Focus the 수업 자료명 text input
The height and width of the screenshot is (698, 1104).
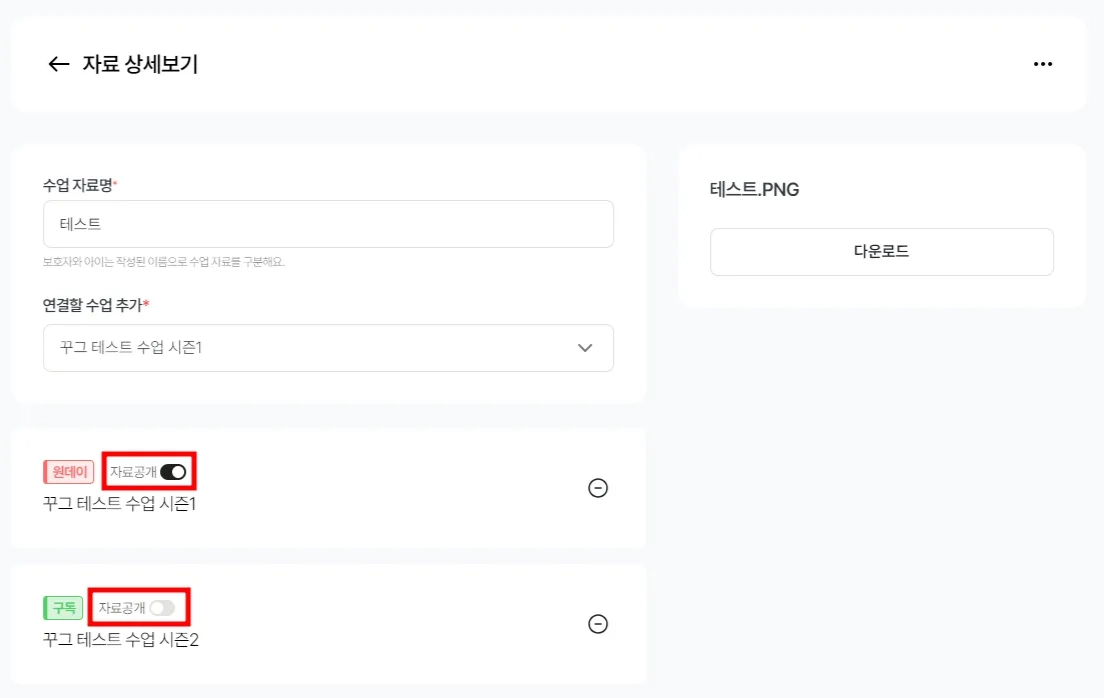pos(328,224)
